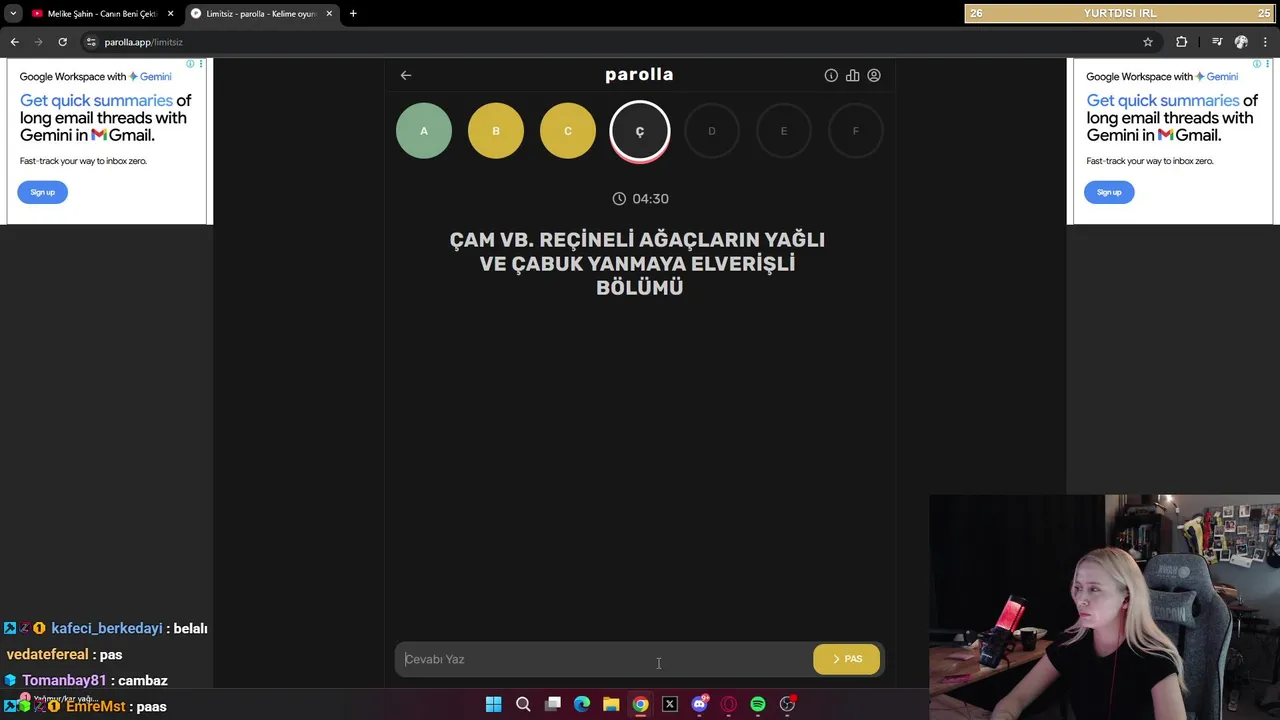Click the Chrome taskbar icon
Viewport: 1280px width, 720px height.
(x=641, y=705)
